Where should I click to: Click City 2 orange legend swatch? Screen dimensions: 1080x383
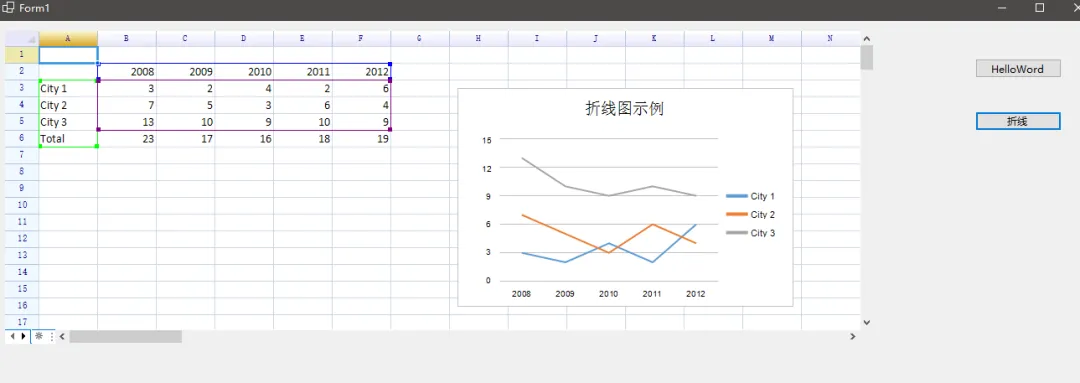tap(736, 215)
